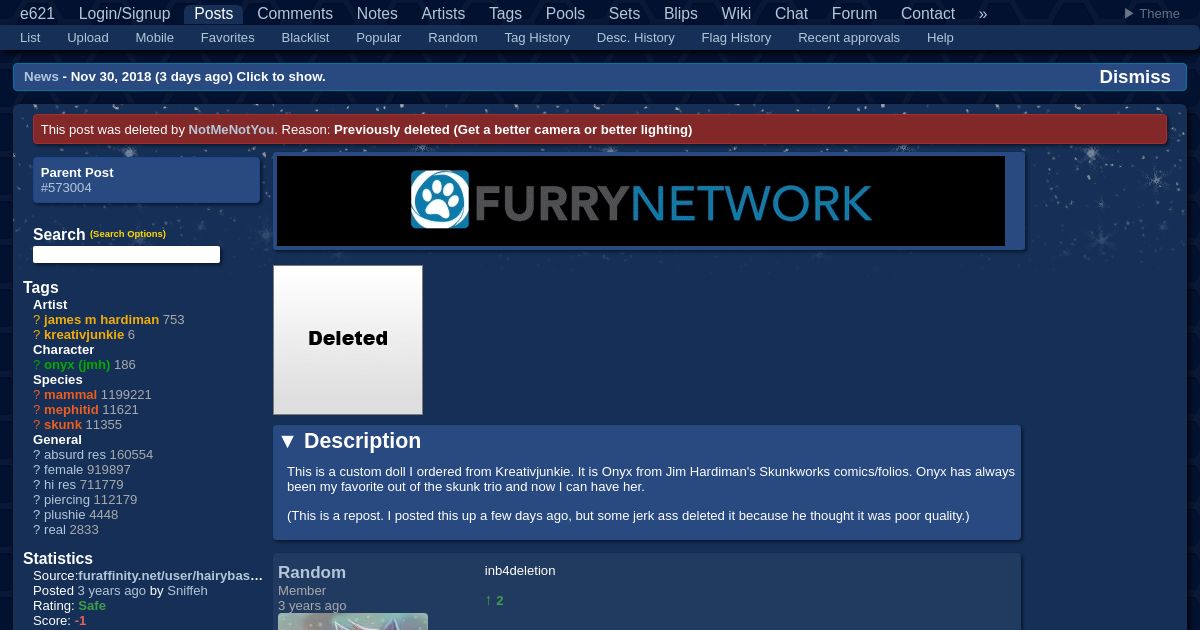Open wiki question mark for mephitid tag

coord(37,410)
